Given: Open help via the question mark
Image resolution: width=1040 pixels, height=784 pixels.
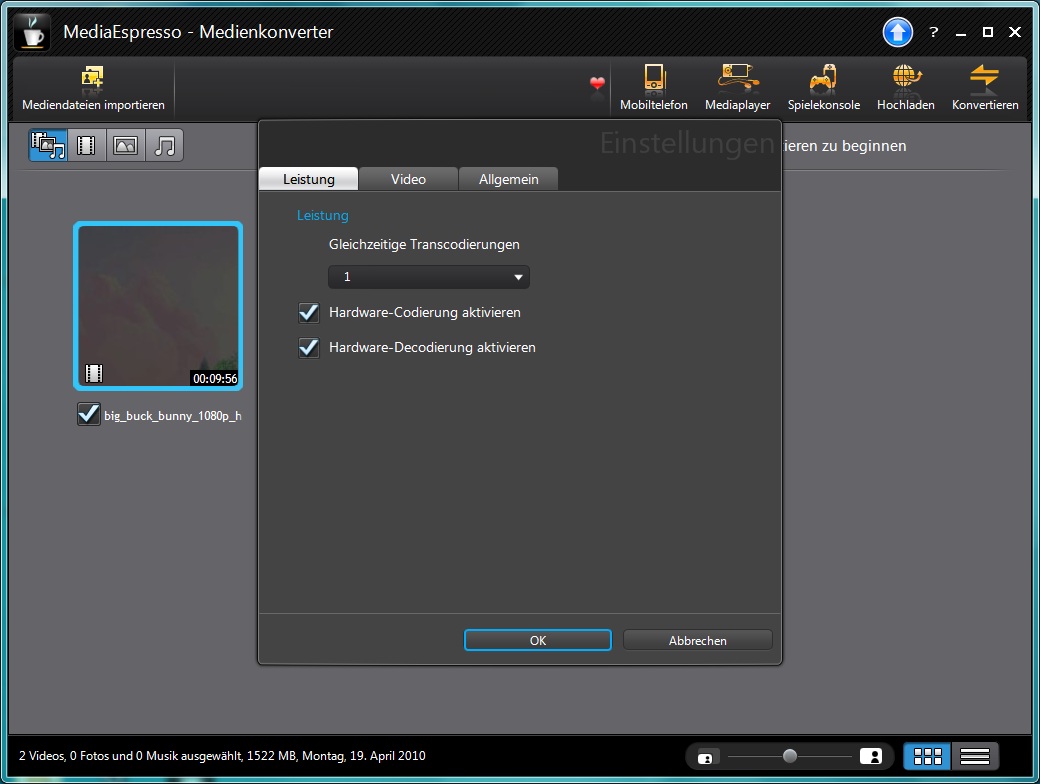Looking at the screenshot, I should (934, 32).
